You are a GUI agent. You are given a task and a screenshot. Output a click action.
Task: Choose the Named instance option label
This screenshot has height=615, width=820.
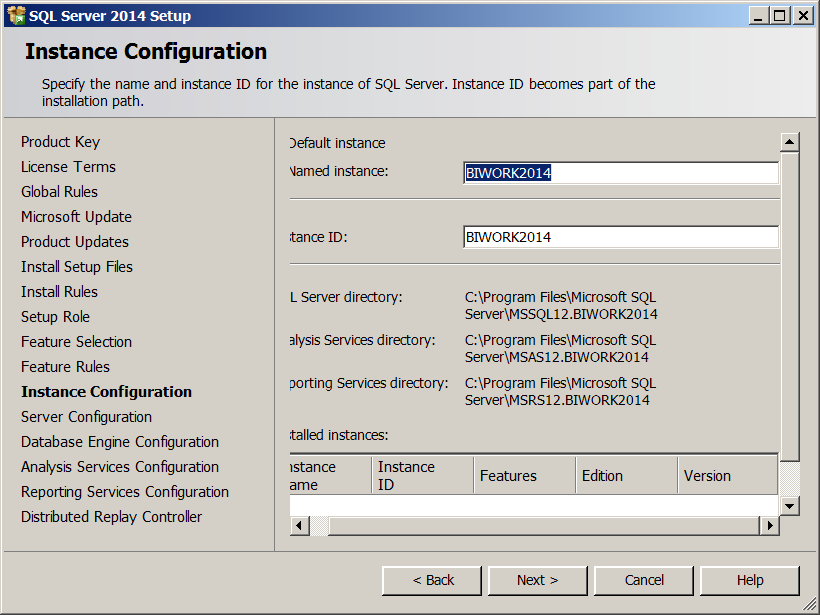point(338,171)
